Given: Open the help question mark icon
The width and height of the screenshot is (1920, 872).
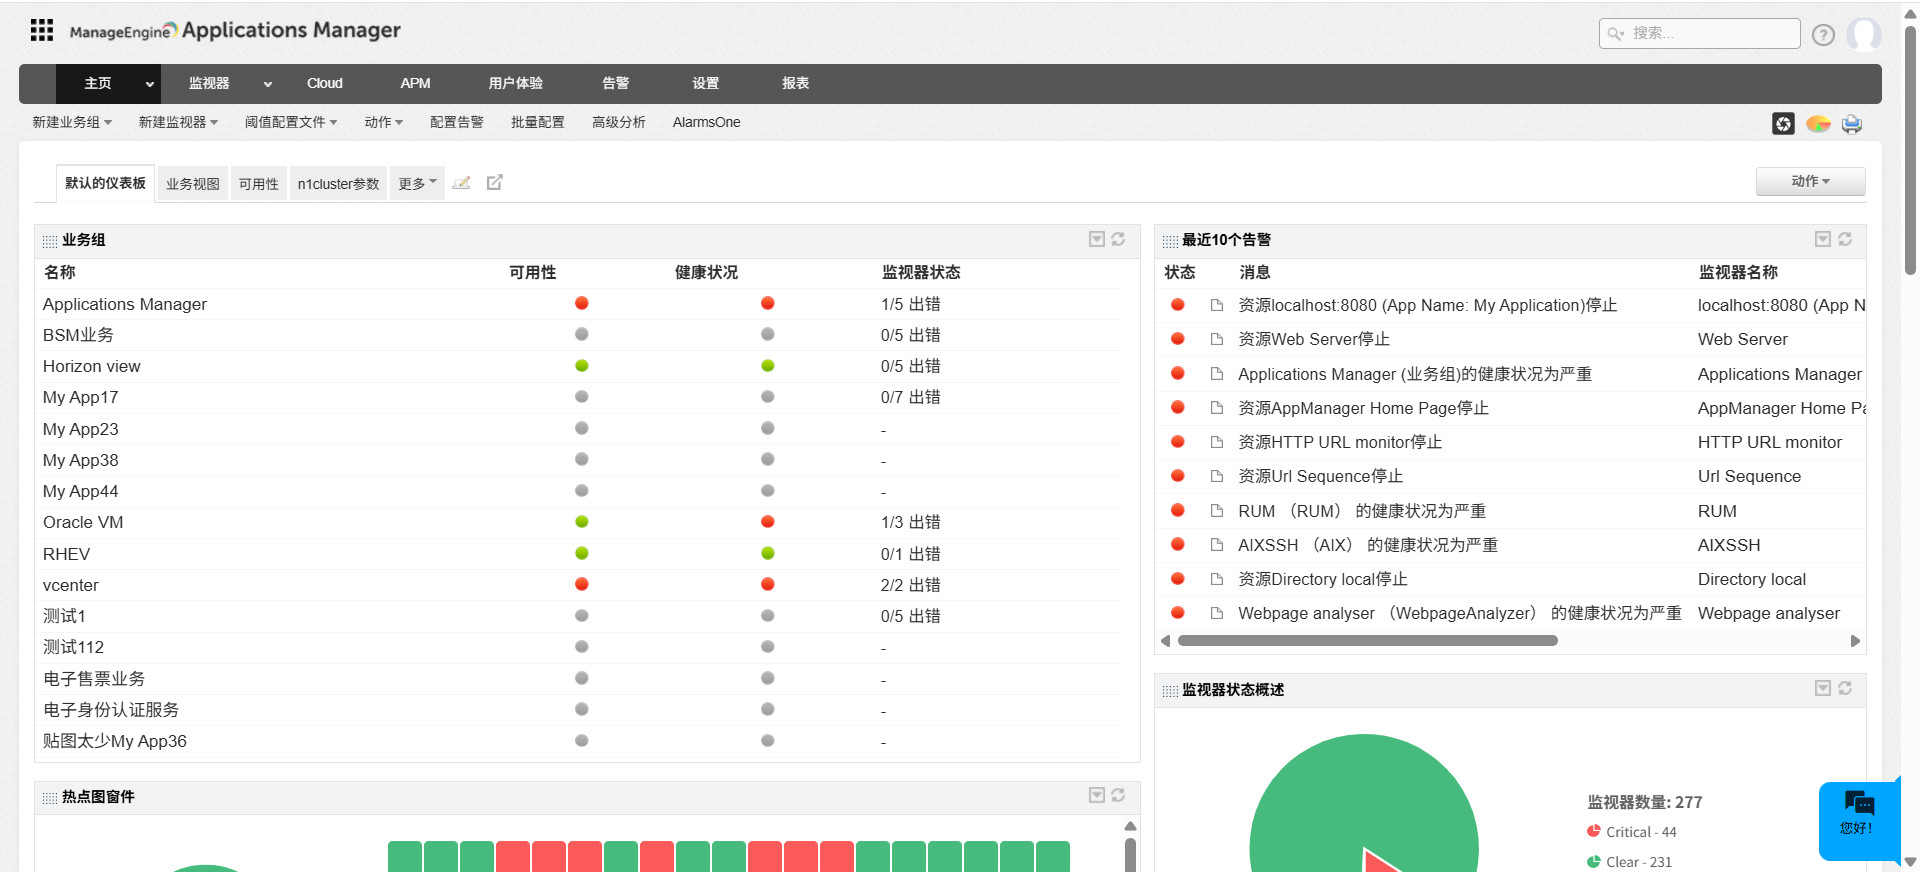Looking at the screenshot, I should pos(1823,35).
